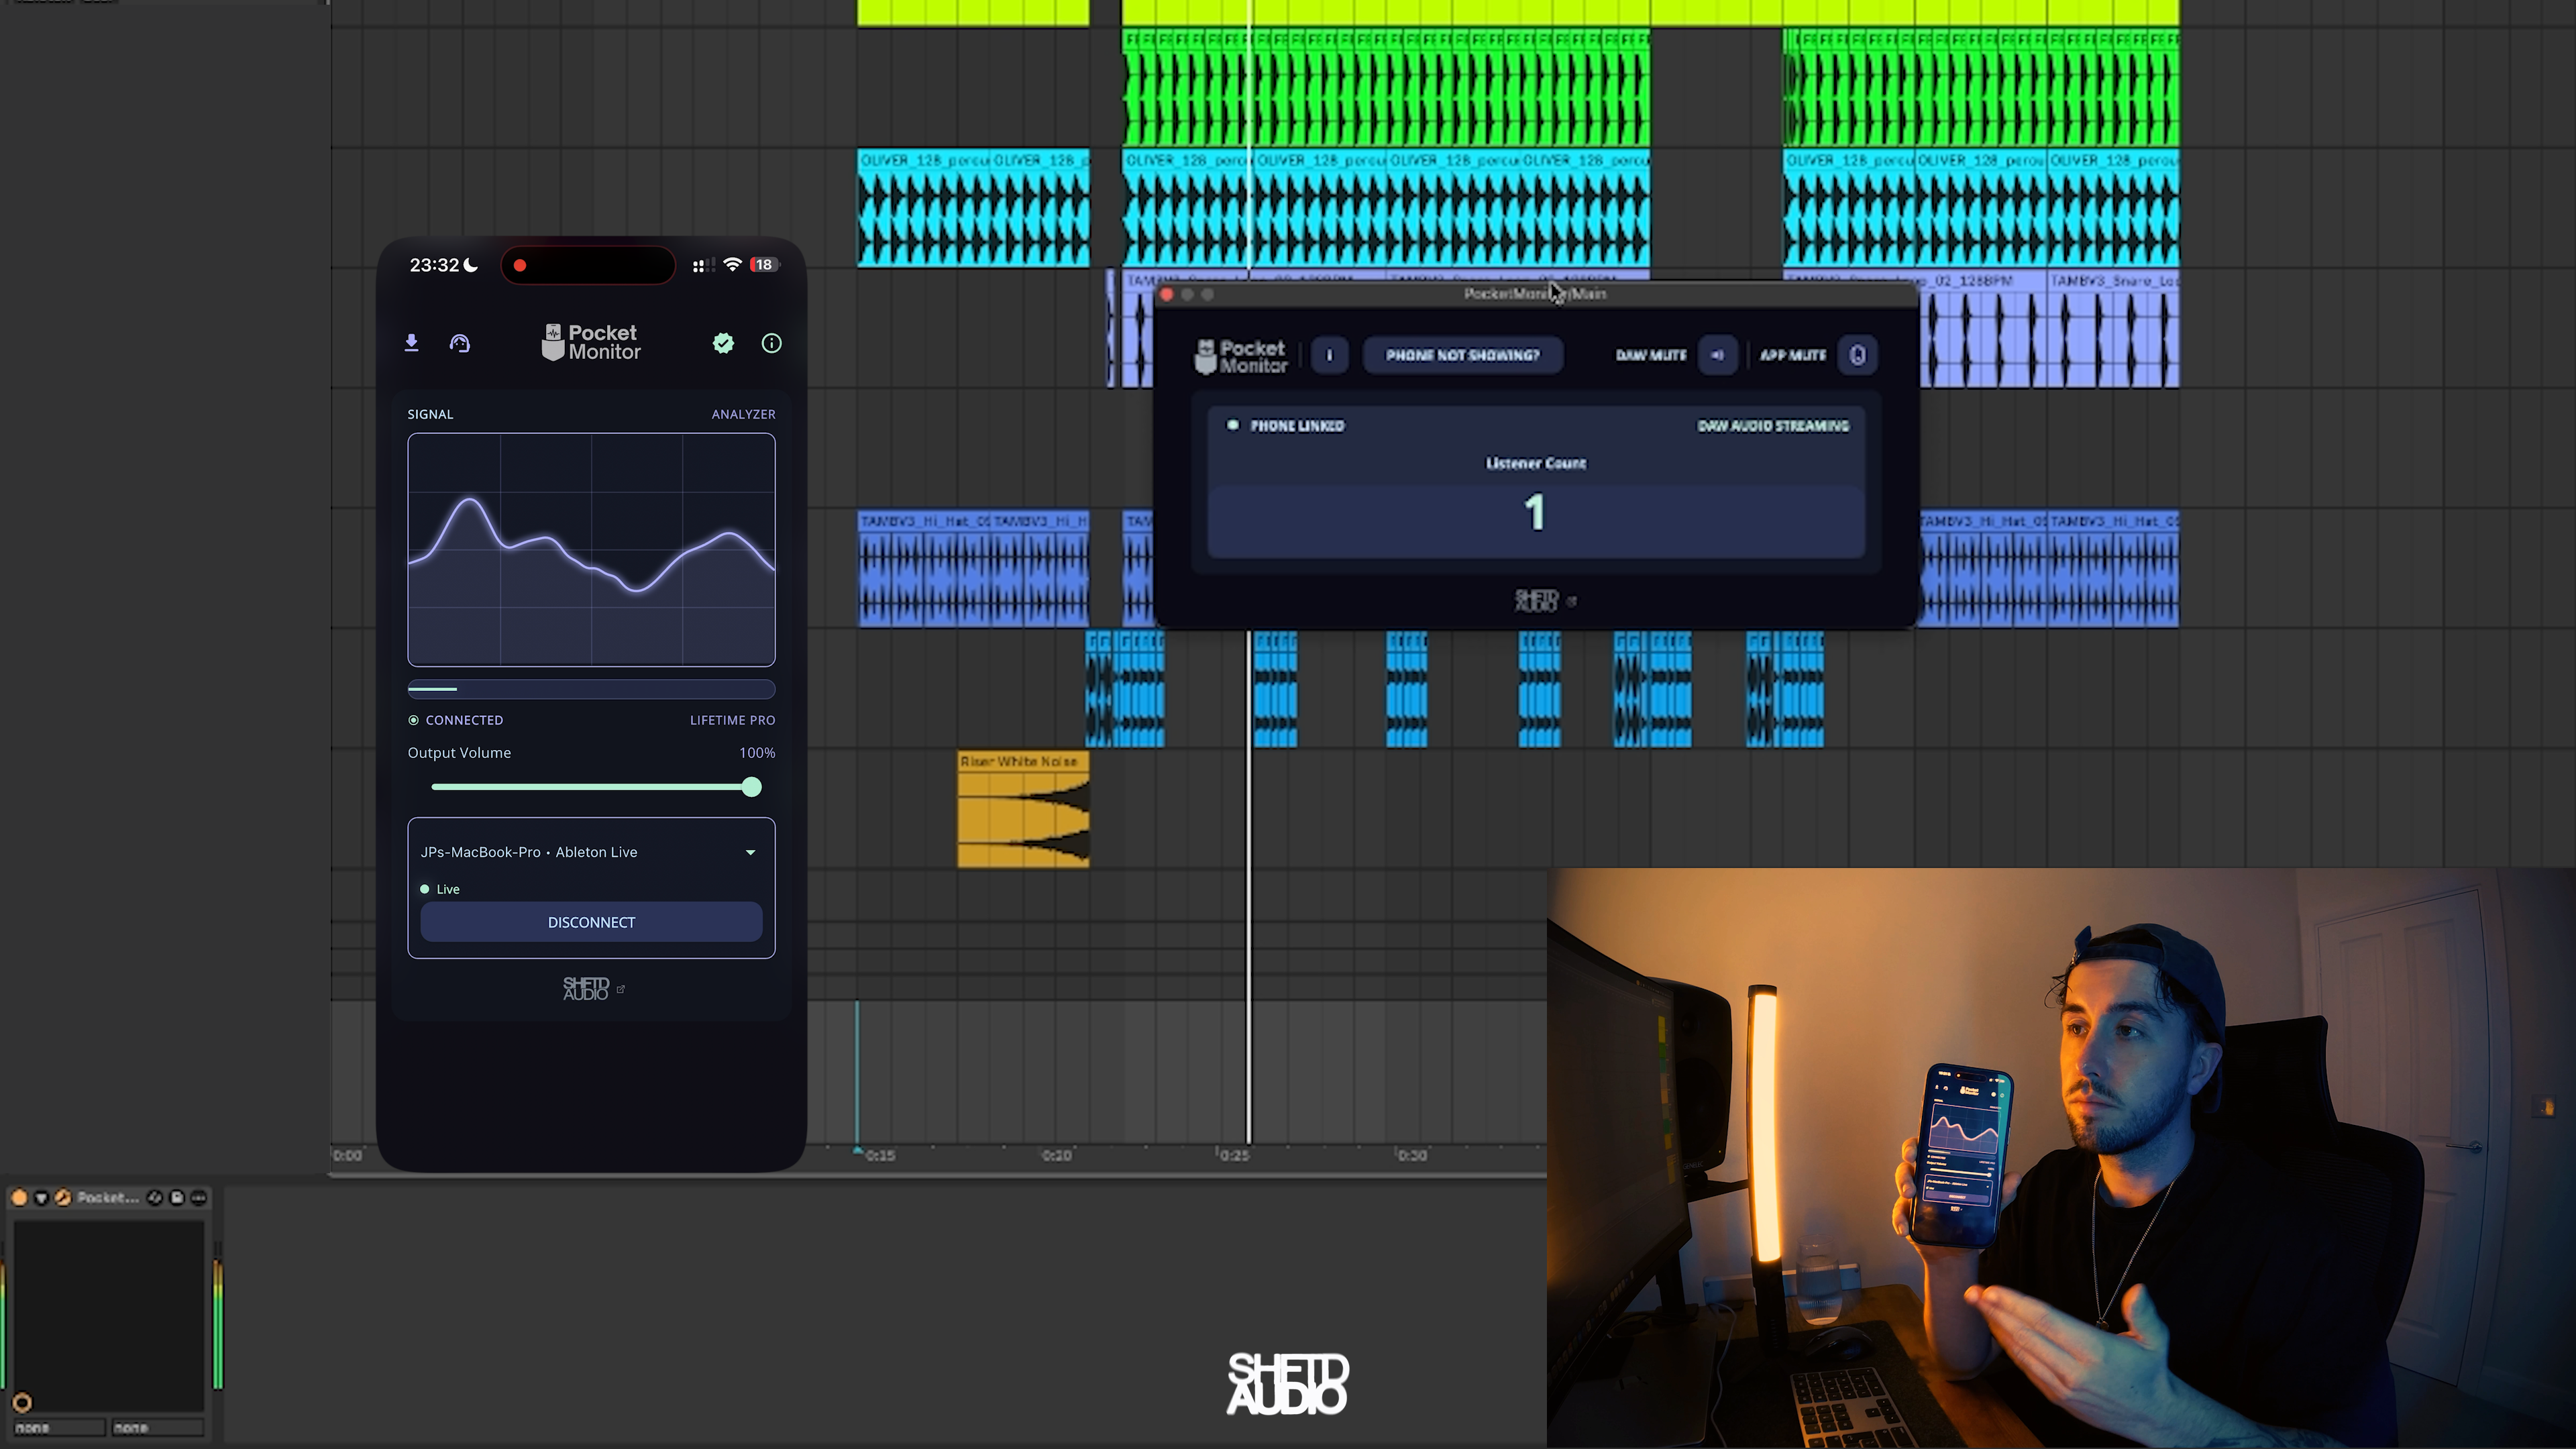Viewport: 2576px width, 1449px height.
Task: Tap the headphones icon in phone app
Action: (x=460, y=343)
